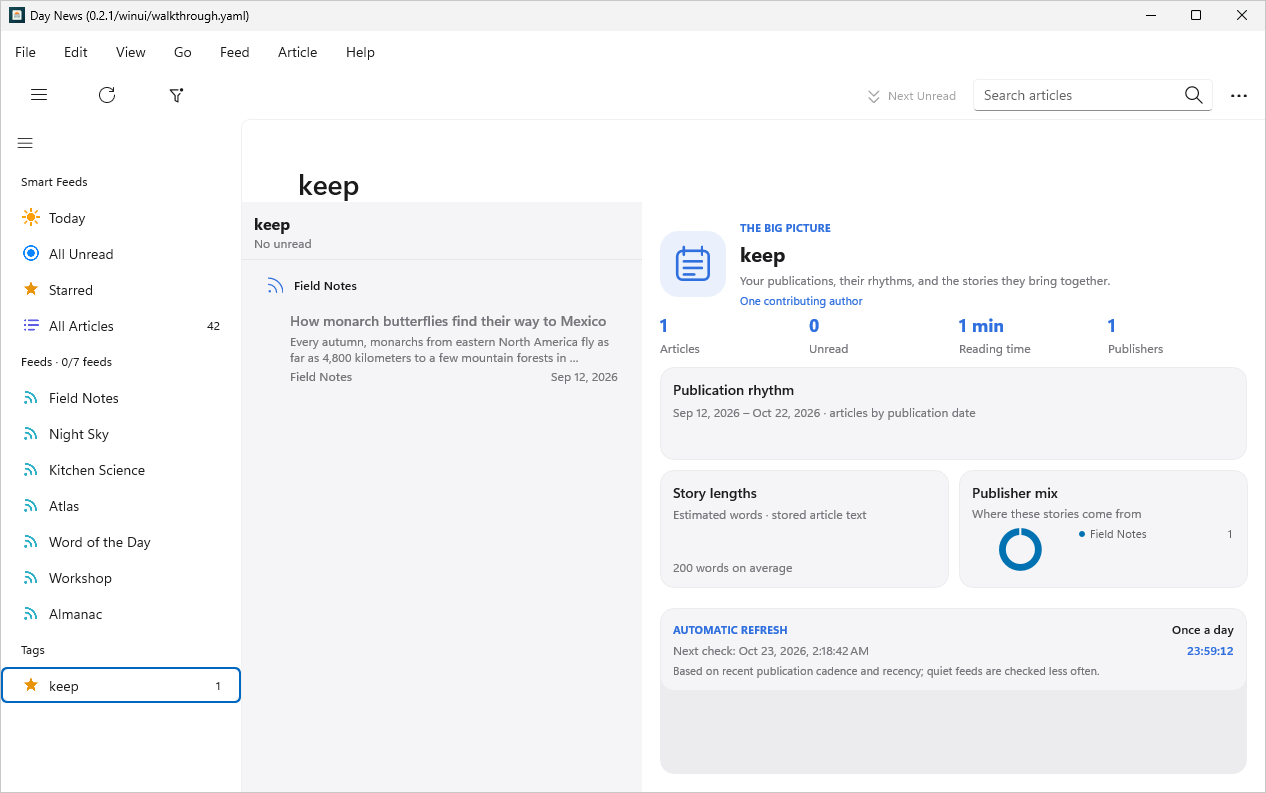This screenshot has height=793, width=1266.
Task: Click the Field Notes group header in article list
Action: tap(441, 286)
